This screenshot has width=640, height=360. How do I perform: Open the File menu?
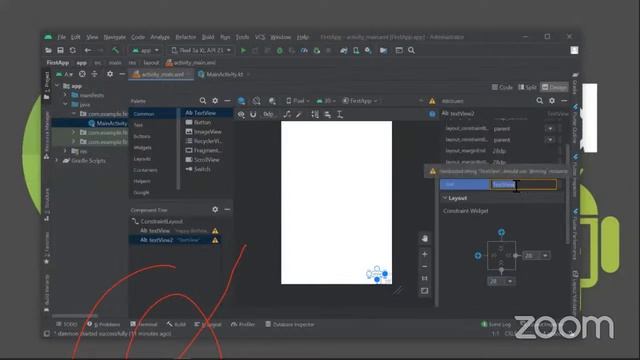click(61, 37)
